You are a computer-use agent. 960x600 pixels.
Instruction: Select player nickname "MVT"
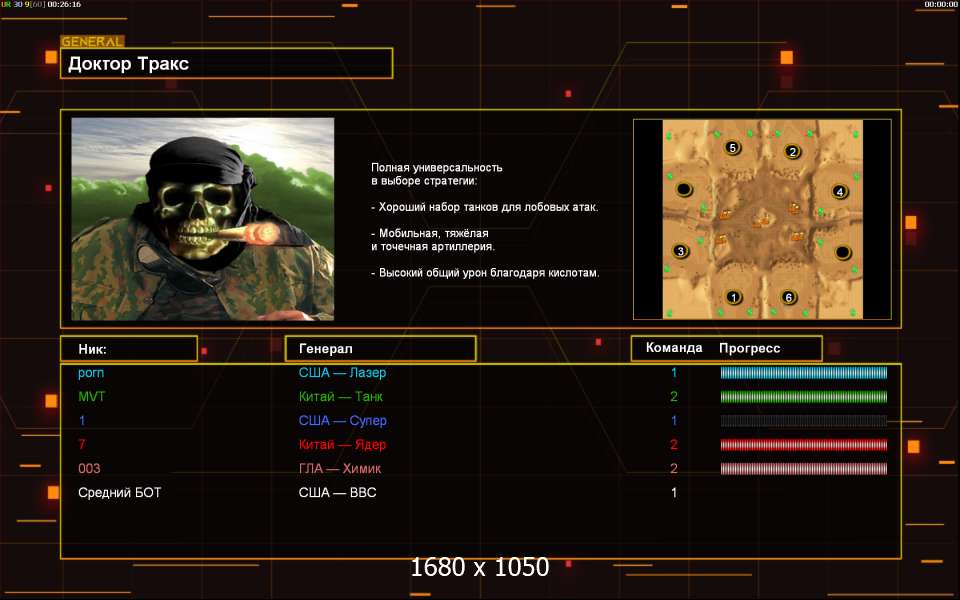click(x=92, y=397)
